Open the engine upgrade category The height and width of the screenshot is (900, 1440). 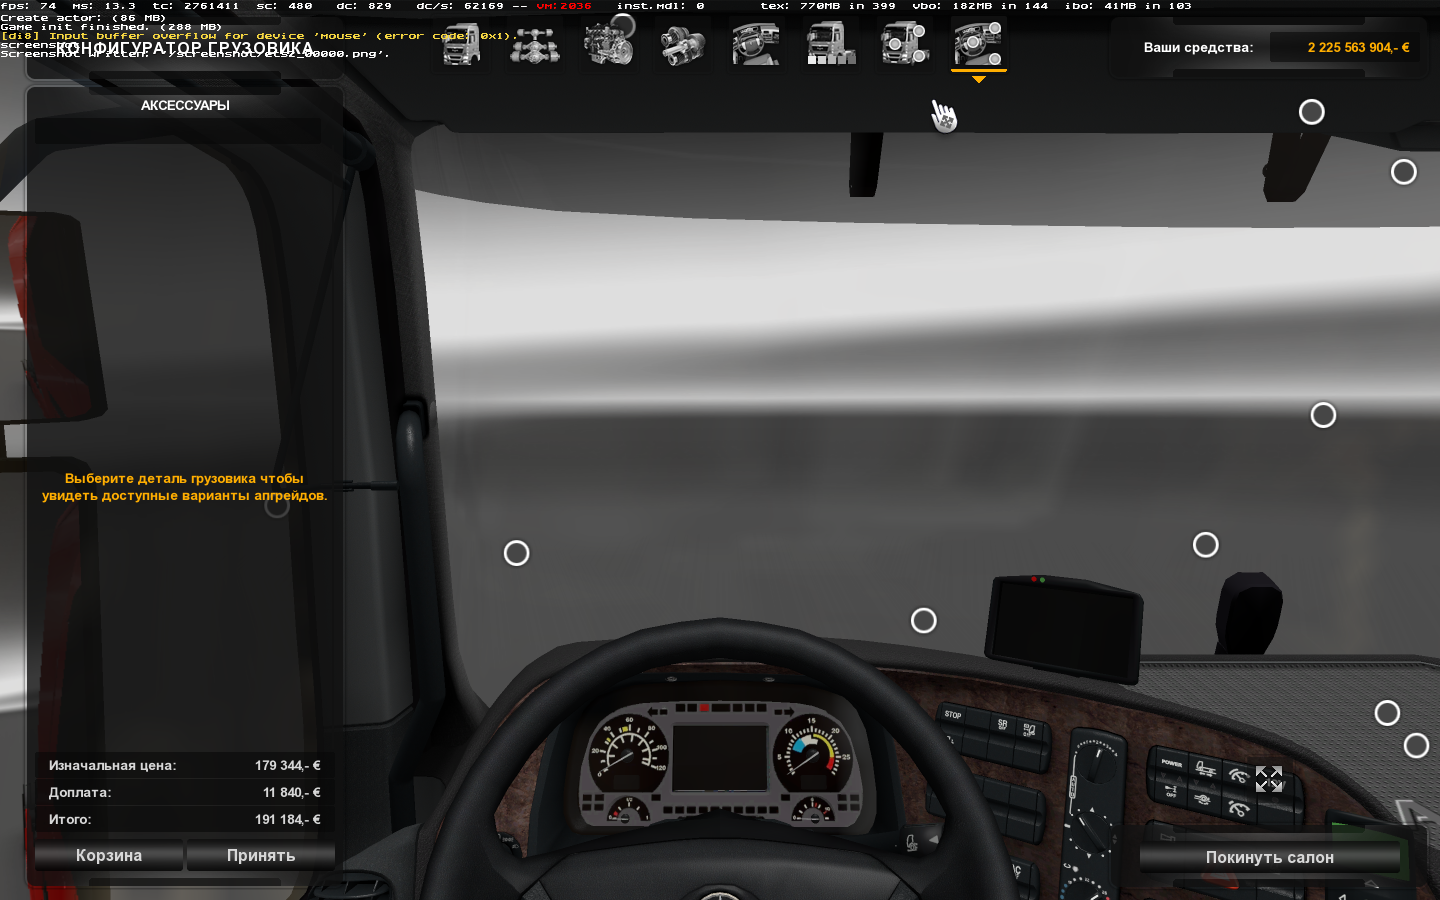(609, 45)
